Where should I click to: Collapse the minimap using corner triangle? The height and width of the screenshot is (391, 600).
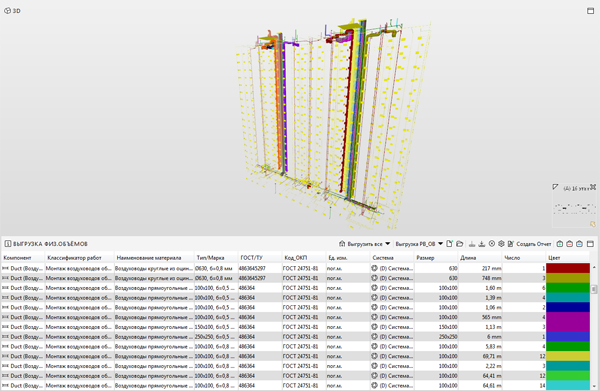555,187
